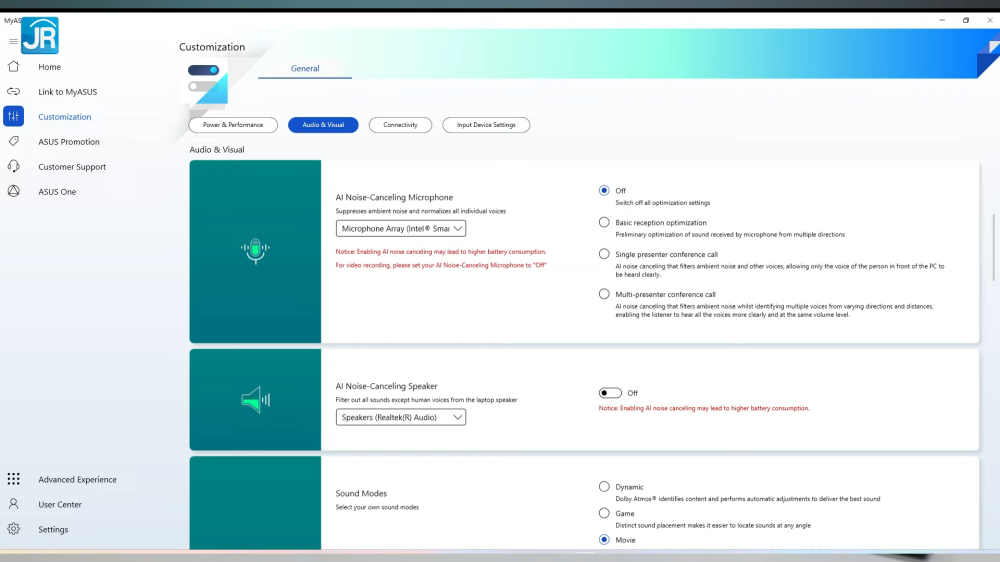Click the Customer Support headset icon
1000x562 pixels.
tap(13, 166)
